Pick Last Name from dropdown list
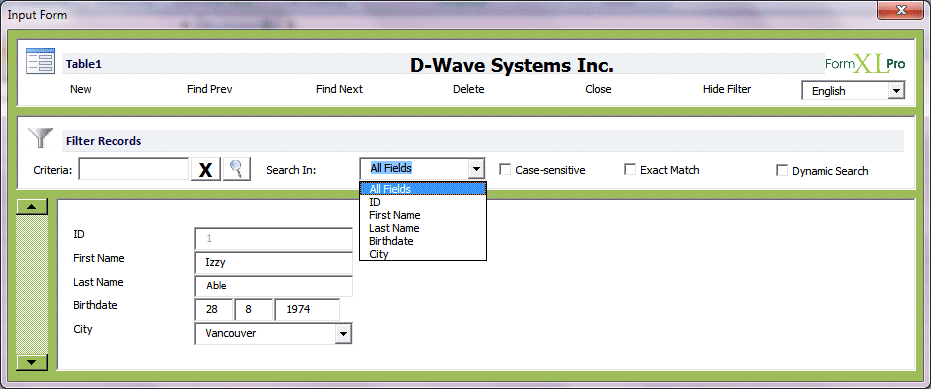 [423, 228]
